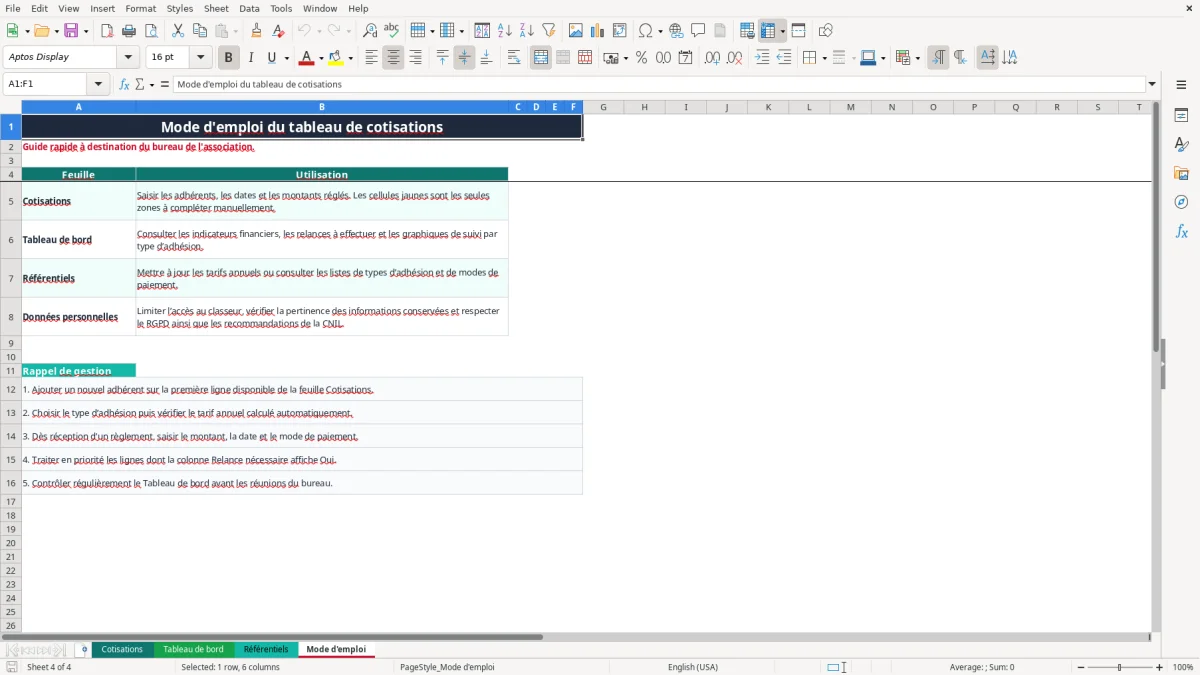Open the font color dropdown arrow

[321, 58]
